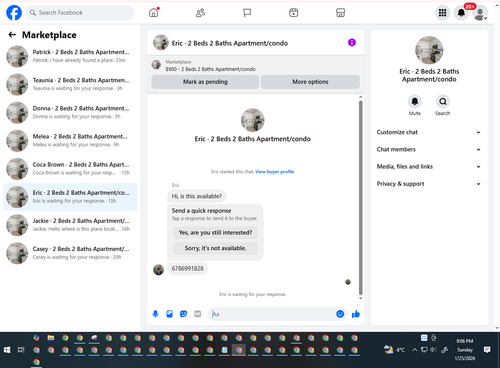Expand Chat members section
Screen dimensions: 500x368
[x=429, y=149]
